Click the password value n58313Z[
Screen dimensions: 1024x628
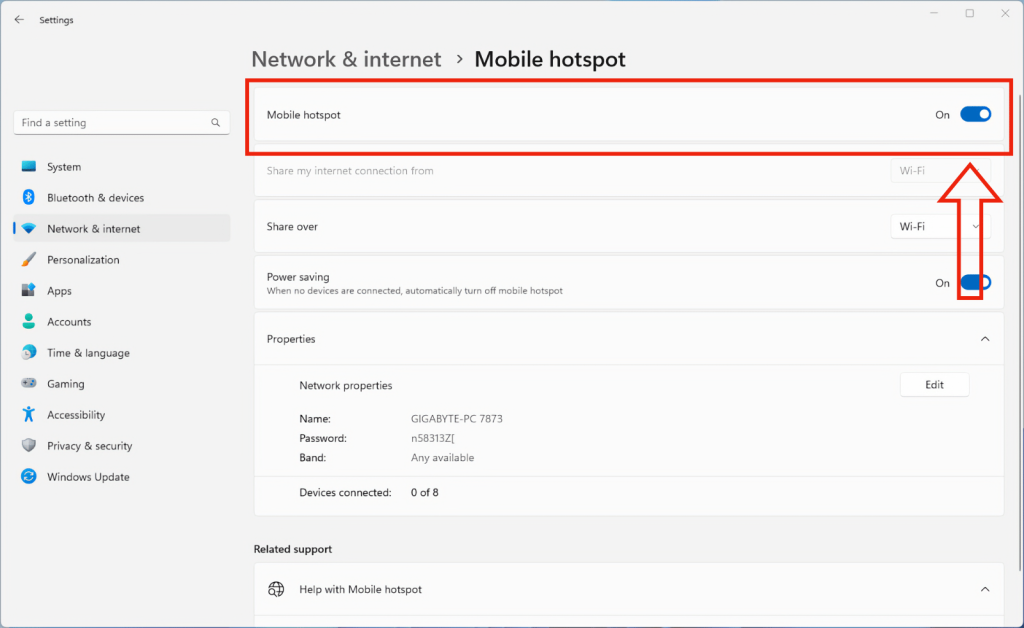(x=432, y=438)
